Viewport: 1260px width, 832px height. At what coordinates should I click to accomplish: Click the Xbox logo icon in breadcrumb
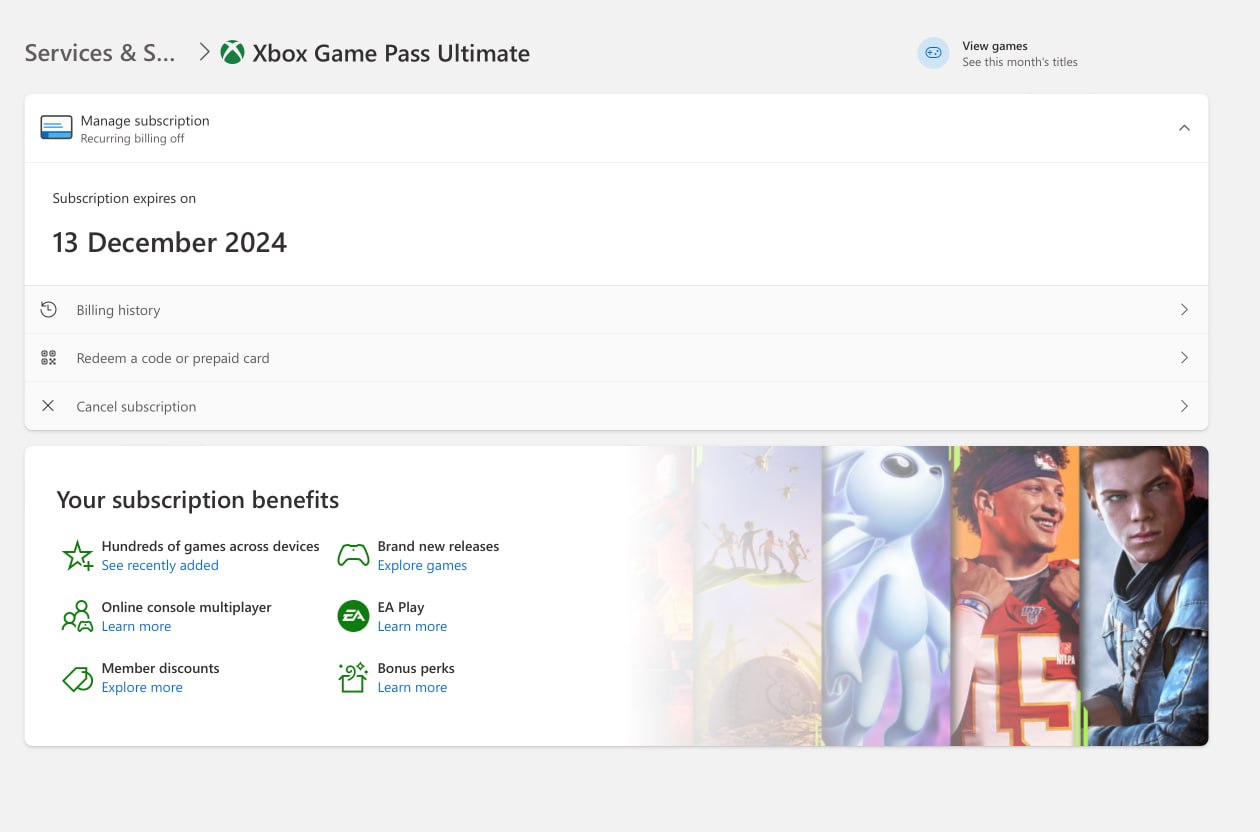click(232, 53)
